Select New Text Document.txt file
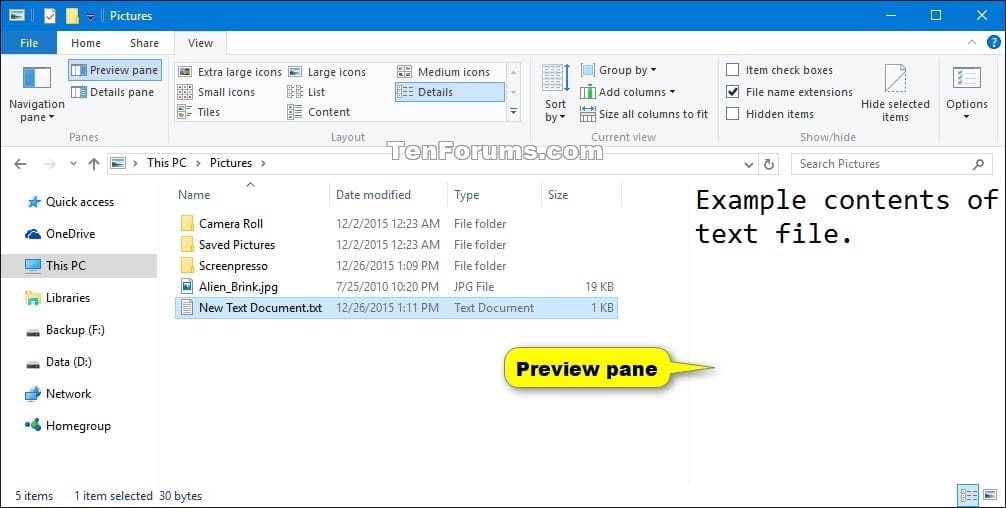 (396, 308)
